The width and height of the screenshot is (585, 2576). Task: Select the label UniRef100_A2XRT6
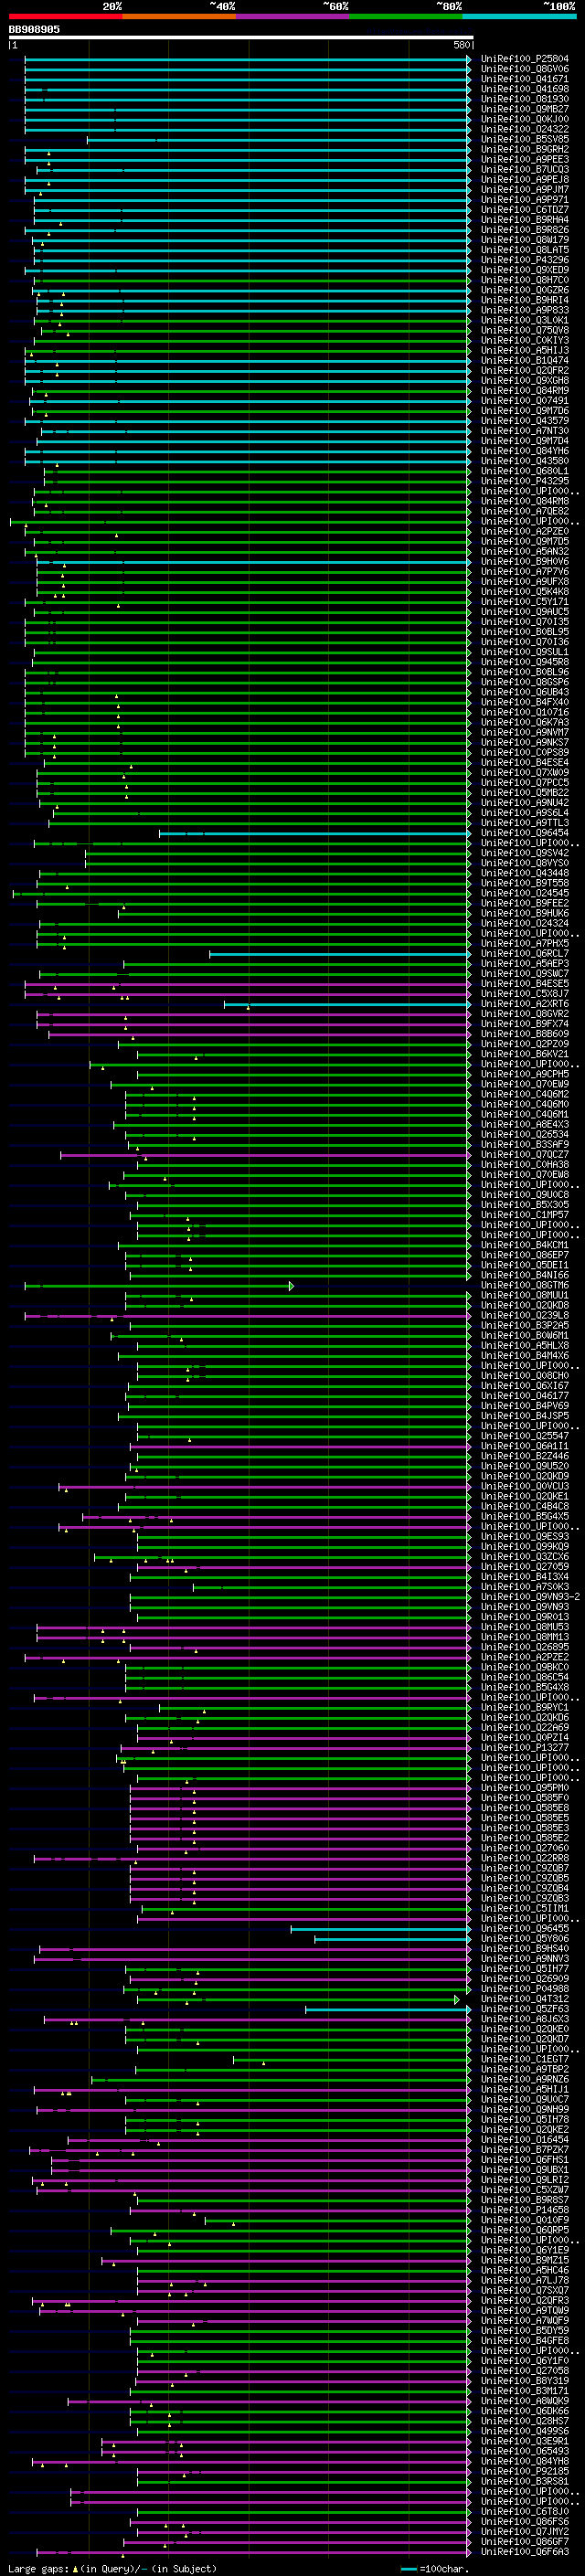[x=525, y=1004]
